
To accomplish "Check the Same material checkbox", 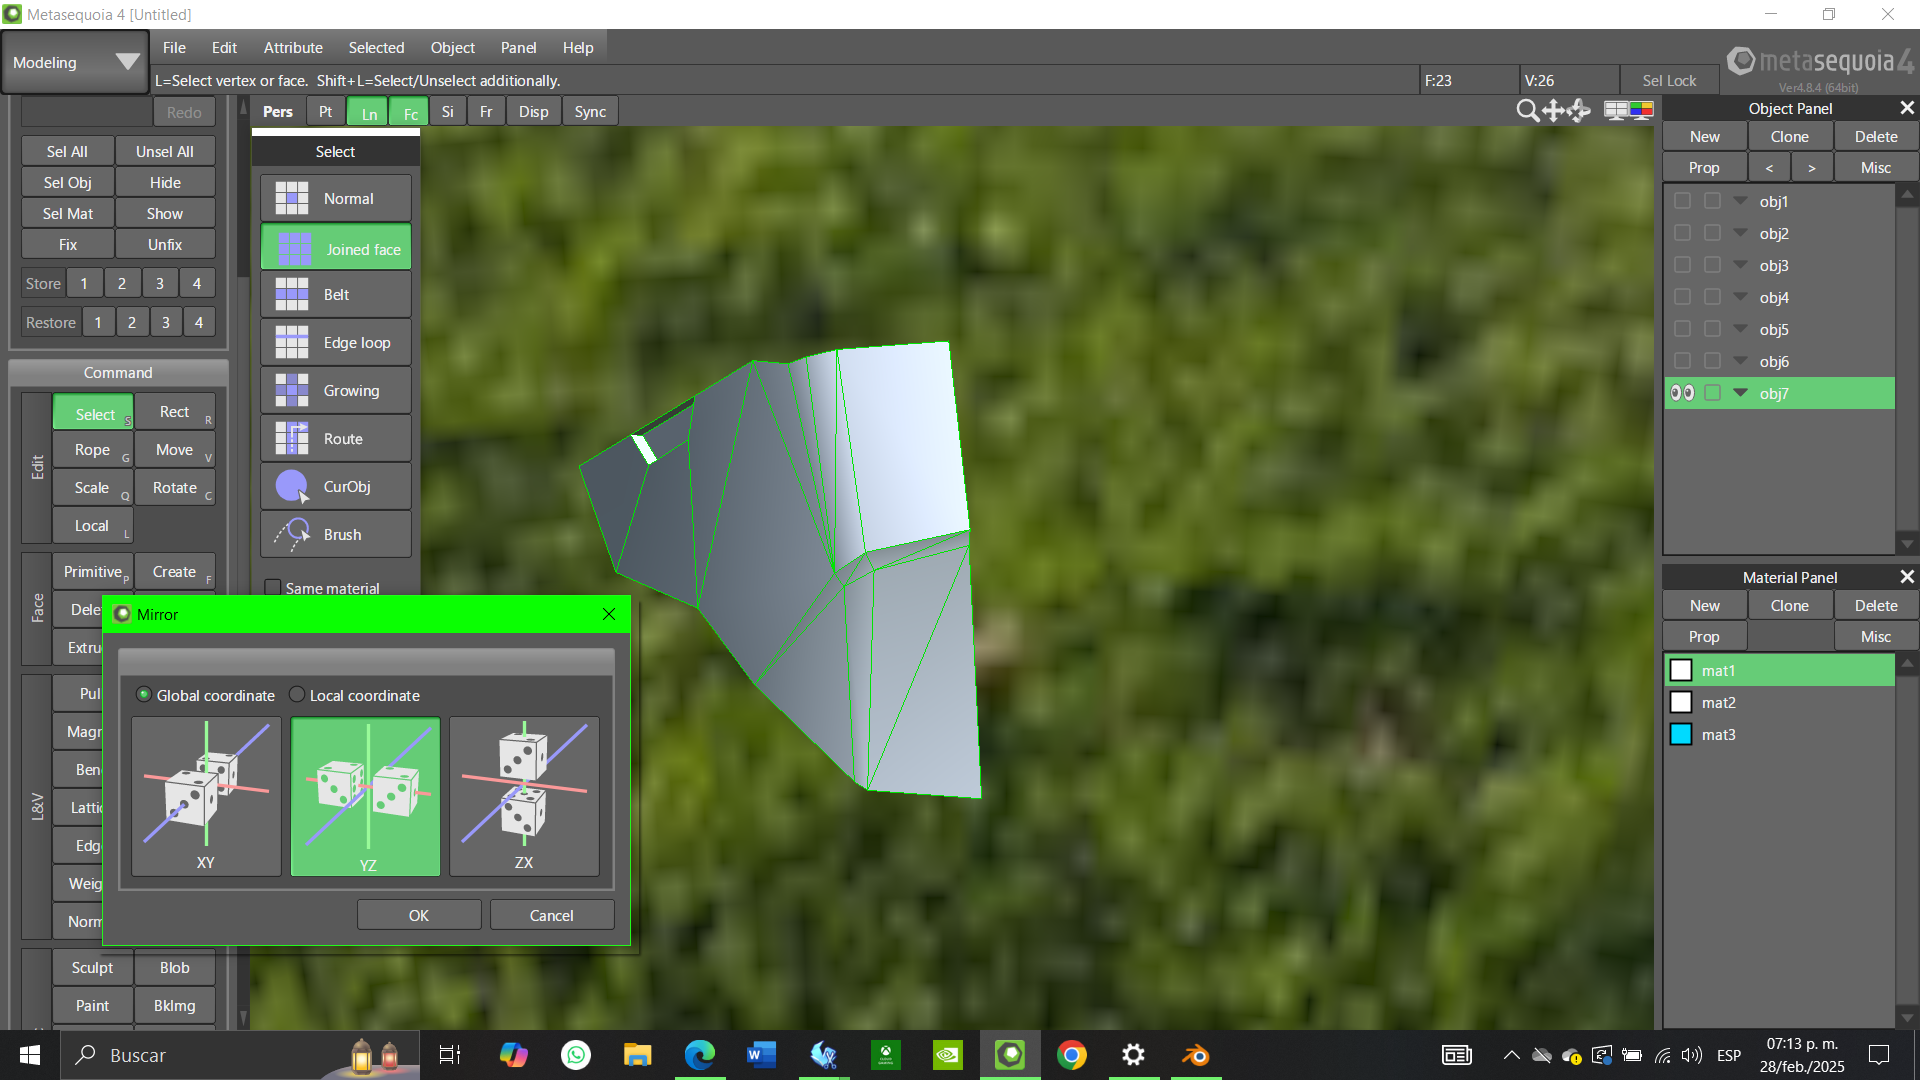I will (x=272, y=588).
